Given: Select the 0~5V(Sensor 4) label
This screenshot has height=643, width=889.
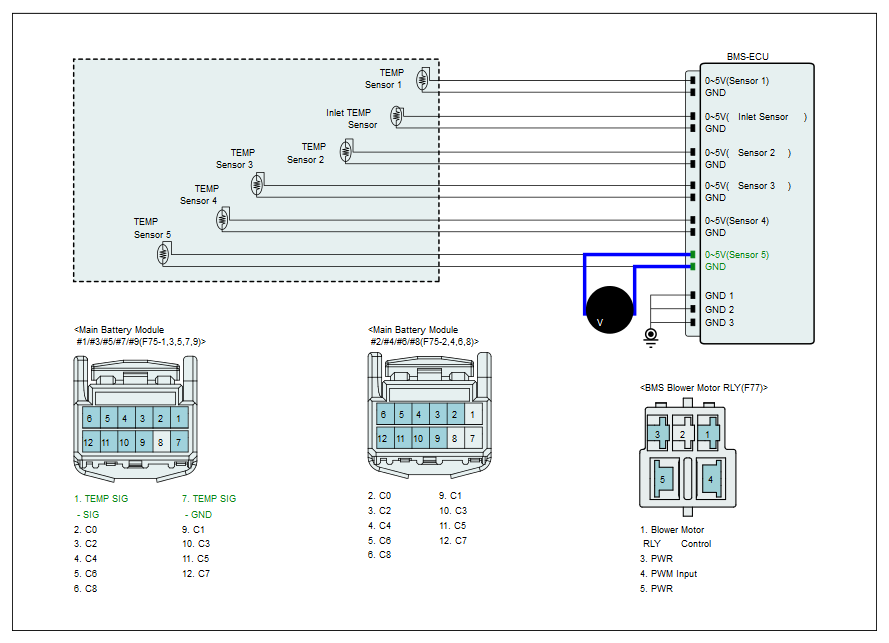Looking at the screenshot, I should 736,221.
